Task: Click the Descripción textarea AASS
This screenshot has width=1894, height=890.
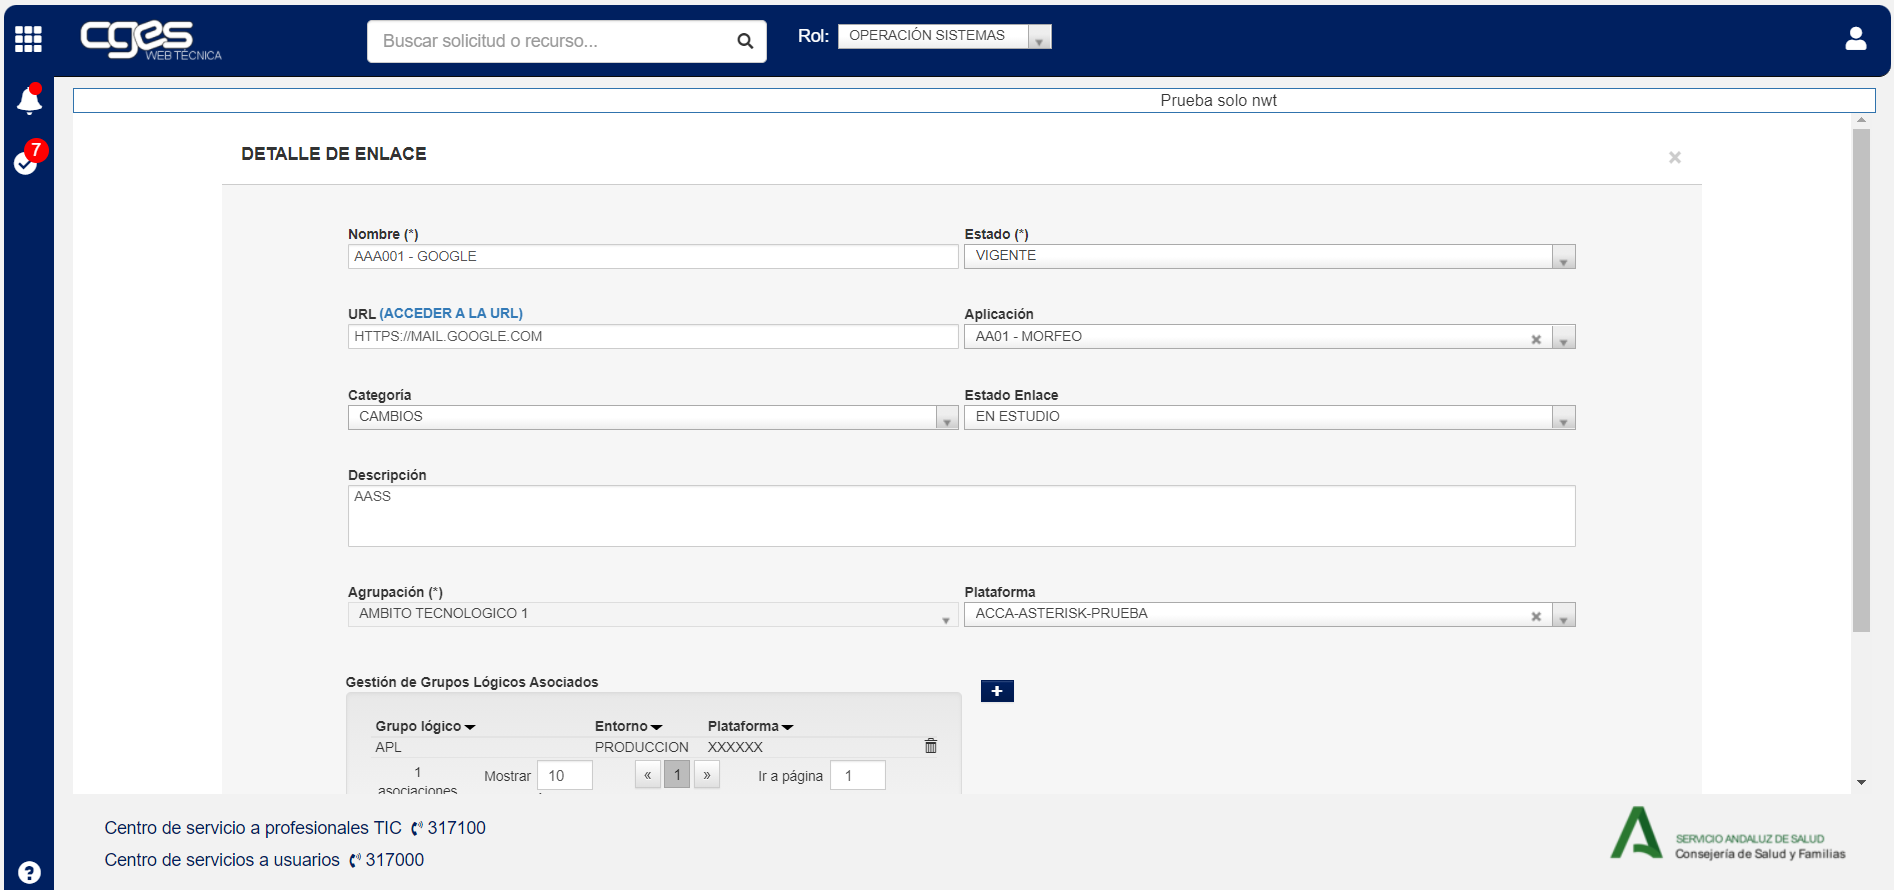Action: [x=961, y=516]
